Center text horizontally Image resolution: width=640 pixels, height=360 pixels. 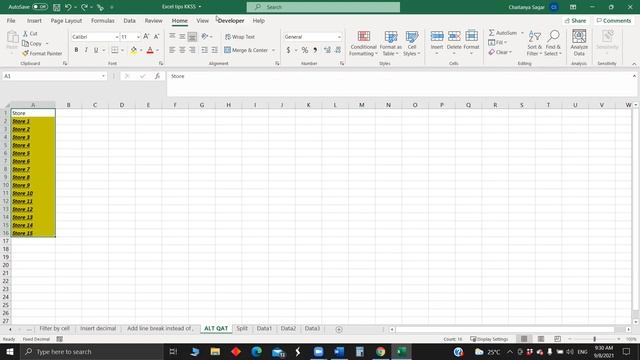pos(182,50)
